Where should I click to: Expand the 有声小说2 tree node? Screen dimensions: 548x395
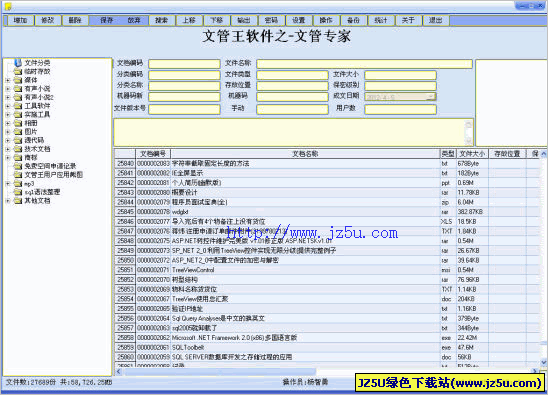click(x=8, y=98)
